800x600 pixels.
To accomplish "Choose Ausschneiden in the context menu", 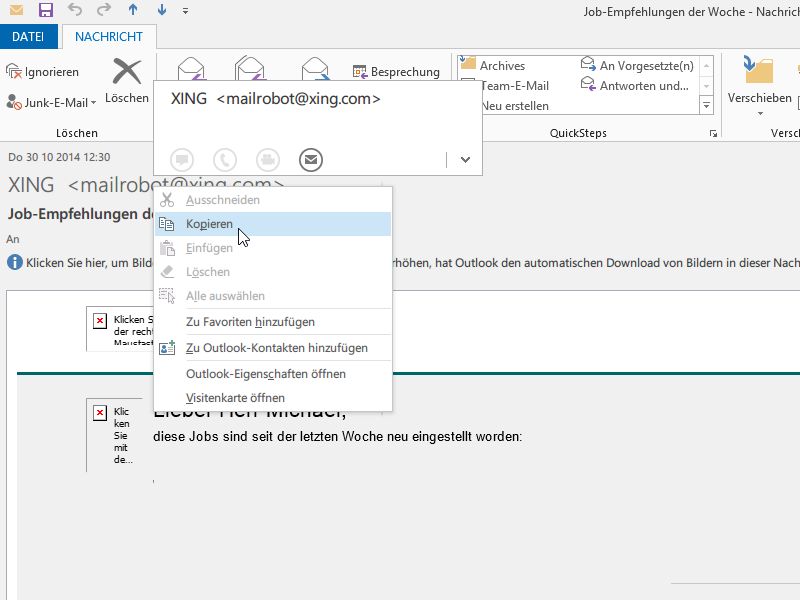I will coord(273,200).
